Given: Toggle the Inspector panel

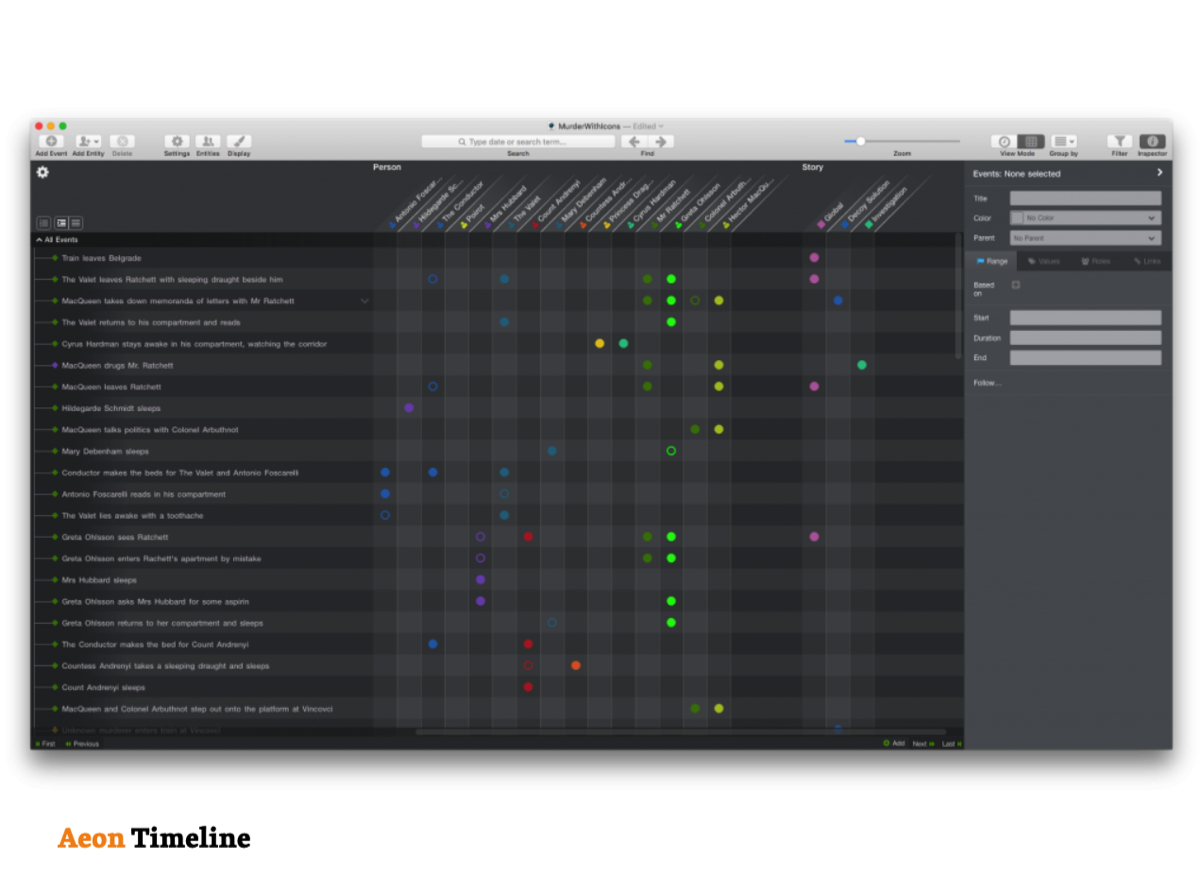Looking at the screenshot, I should (x=1152, y=142).
